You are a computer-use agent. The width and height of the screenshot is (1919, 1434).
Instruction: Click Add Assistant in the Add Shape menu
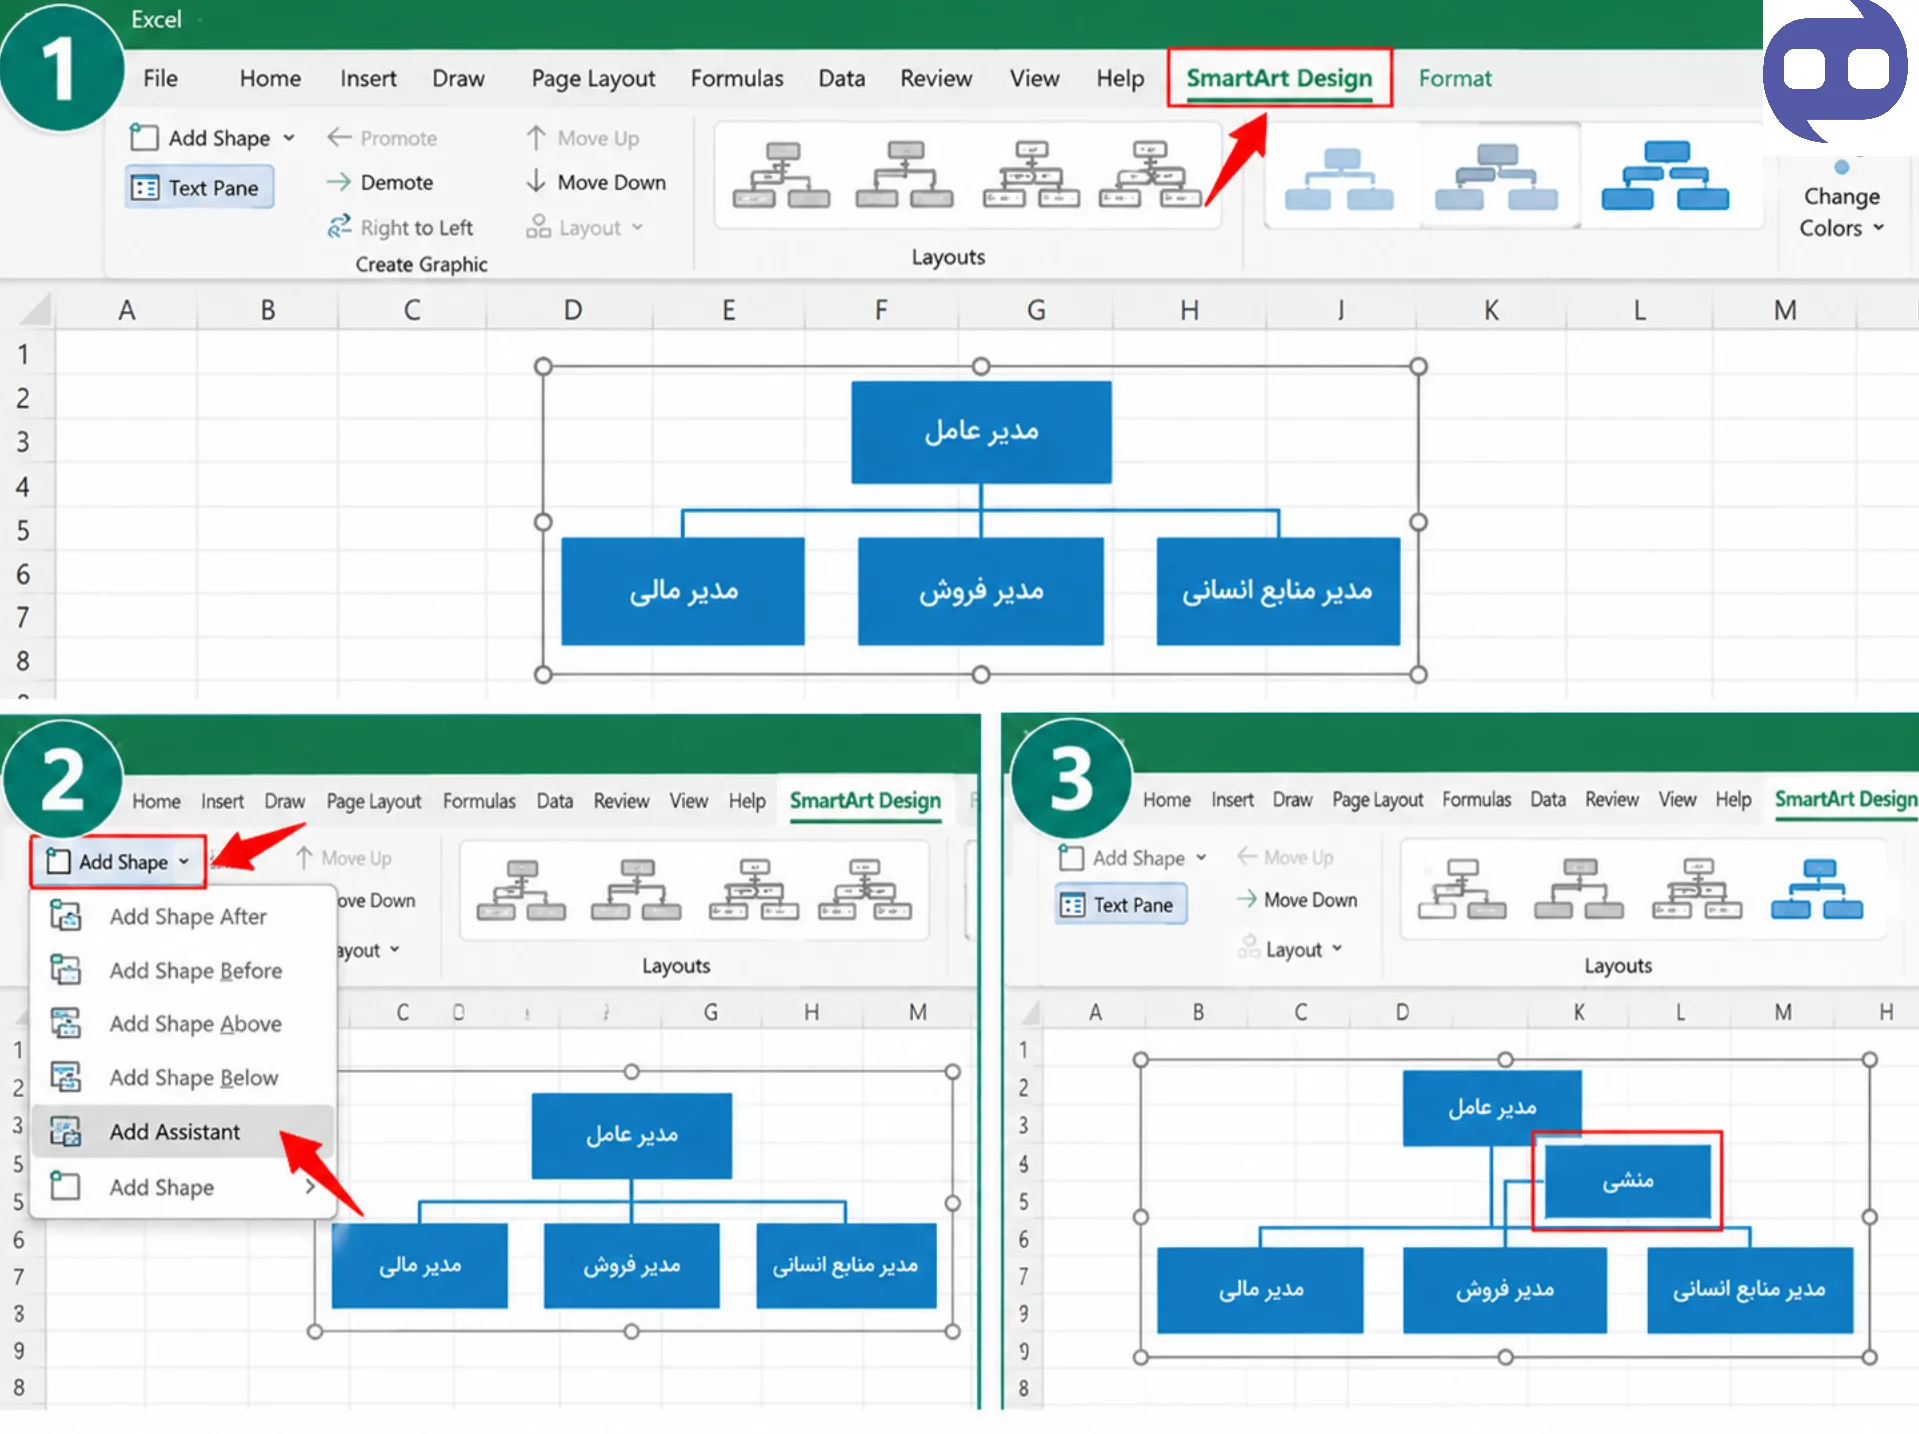(x=182, y=1131)
